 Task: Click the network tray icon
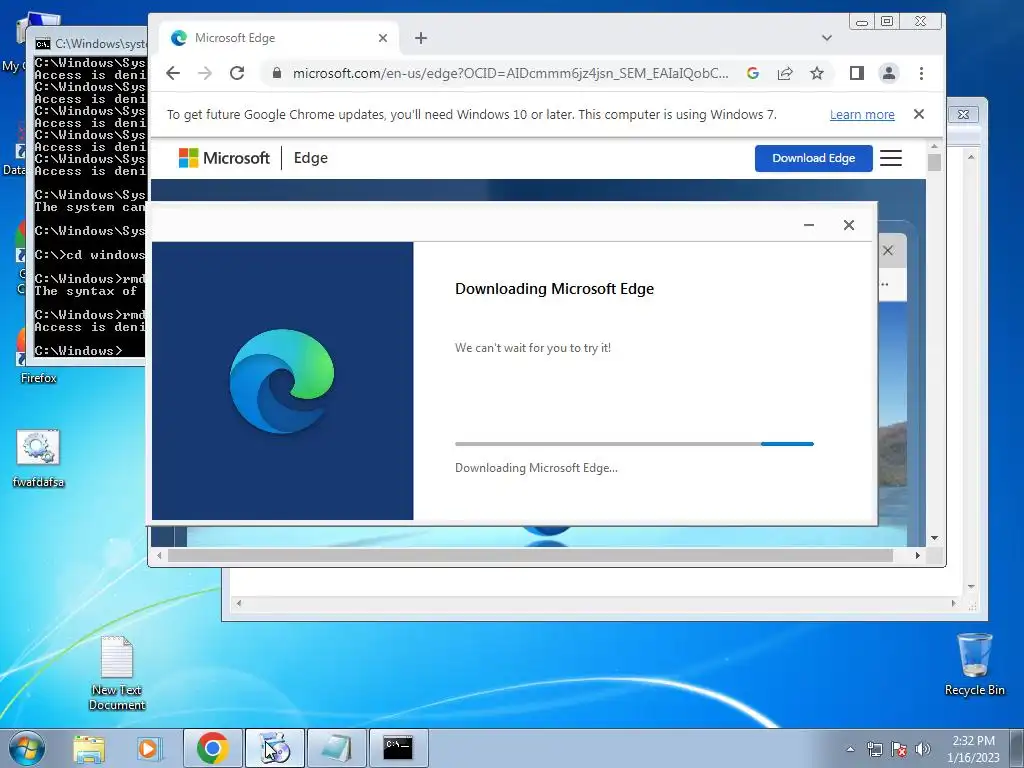(x=874, y=749)
